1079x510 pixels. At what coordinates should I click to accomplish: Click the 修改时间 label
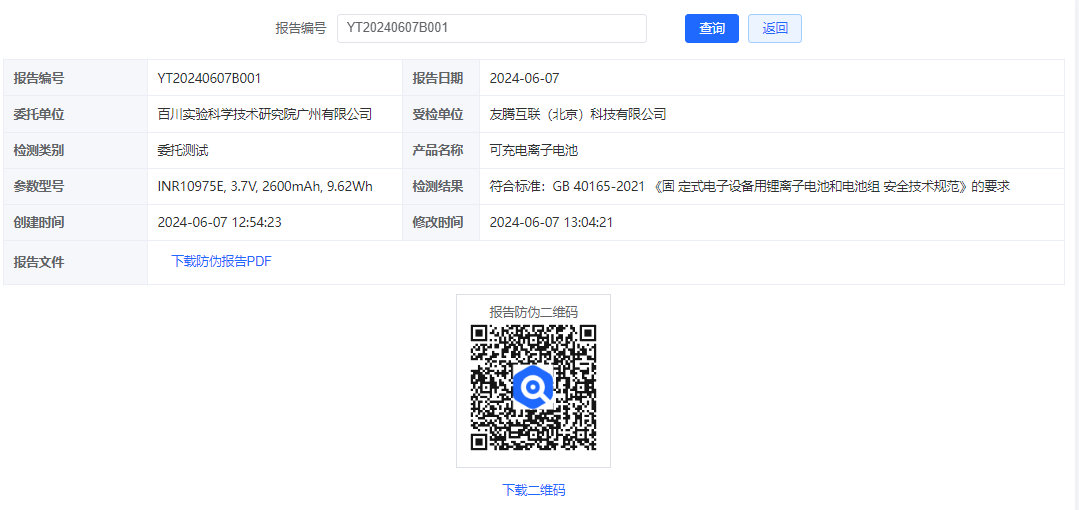[x=438, y=222]
